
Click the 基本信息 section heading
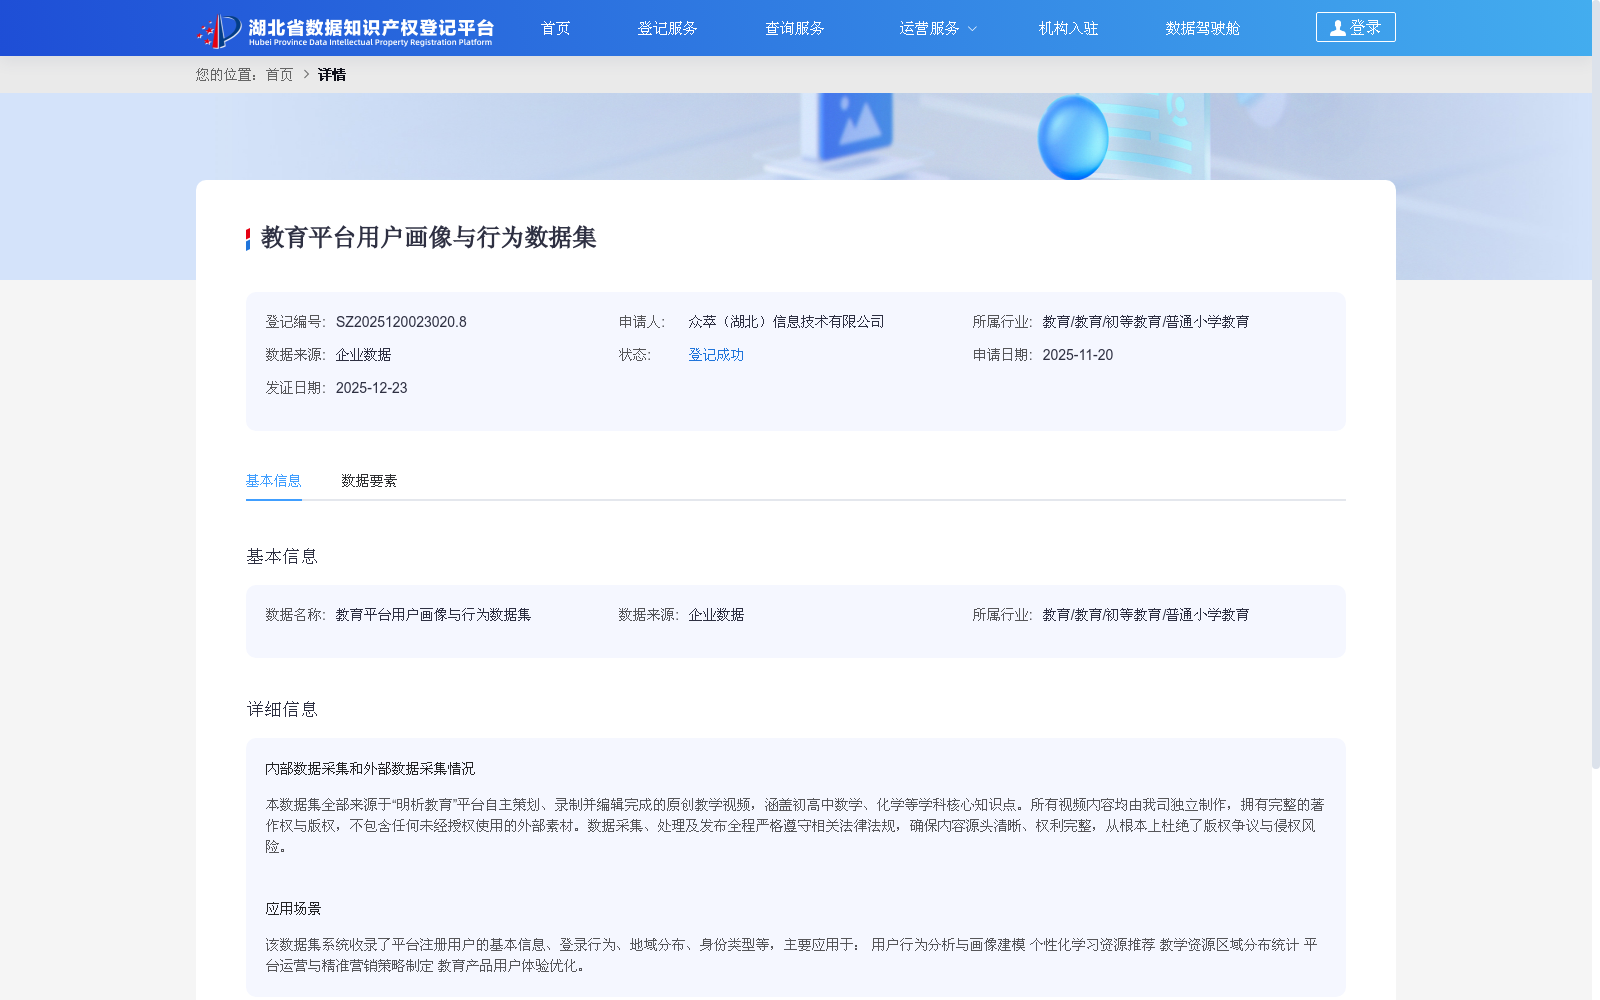(x=282, y=556)
